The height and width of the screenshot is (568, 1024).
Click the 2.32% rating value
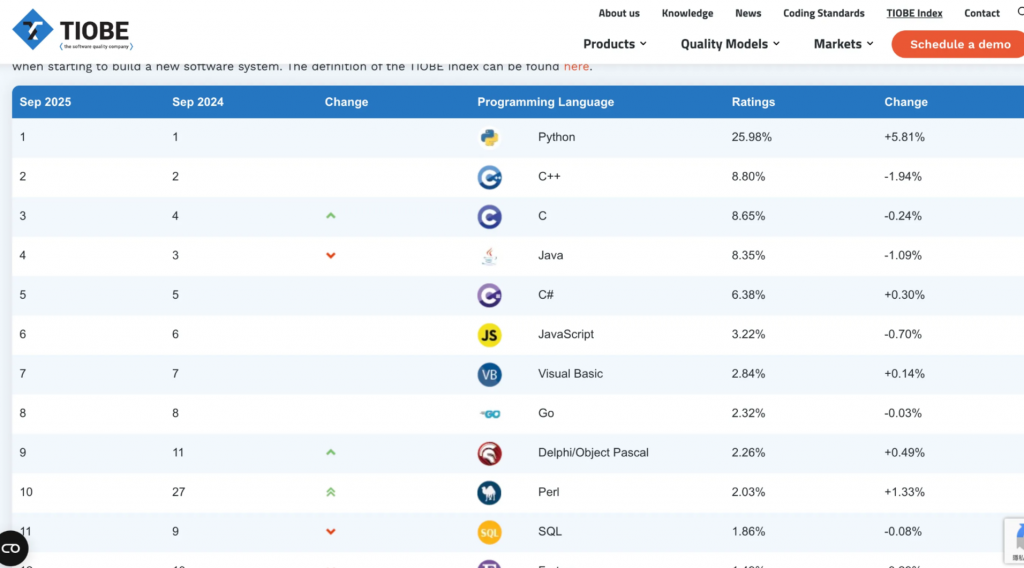point(748,413)
